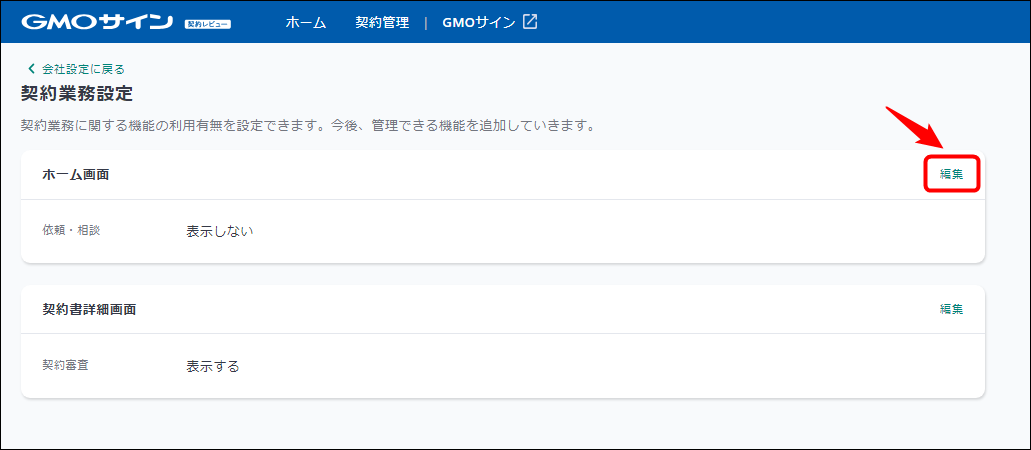Click the external-link icon beside GMOサイン
Image resolution: width=1031 pixels, height=450 pixels.
coord(530,22)
